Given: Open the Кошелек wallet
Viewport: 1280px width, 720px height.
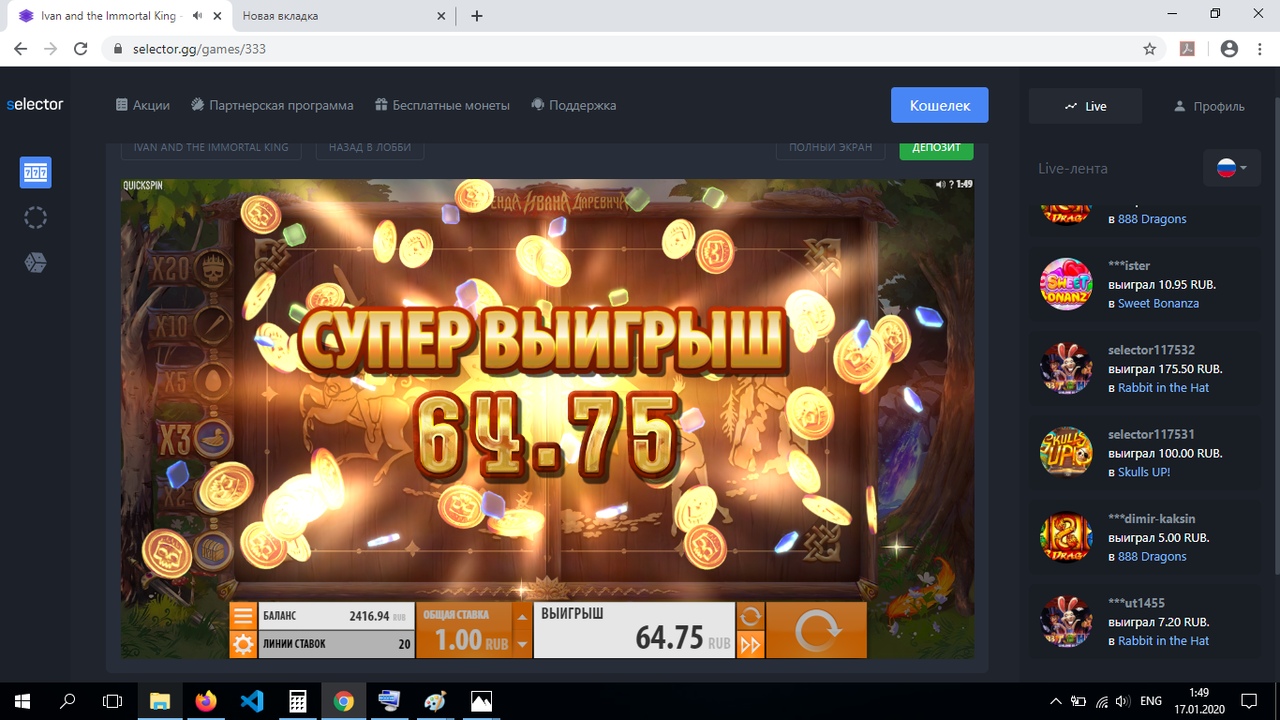Looking at the screenshot, I should (940, 105).
